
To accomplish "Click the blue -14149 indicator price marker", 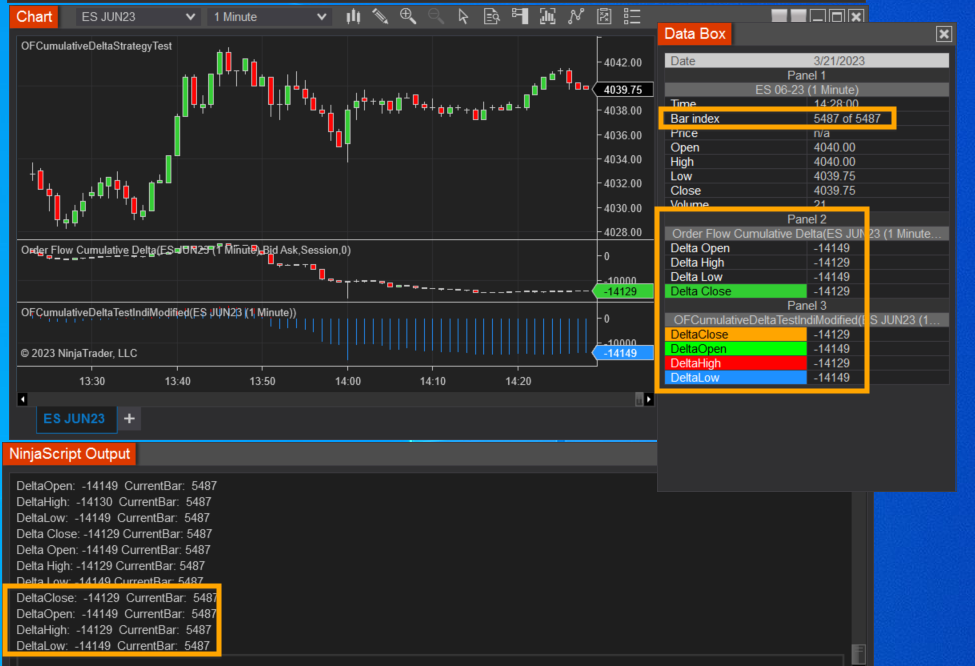I will pos(623,353).
